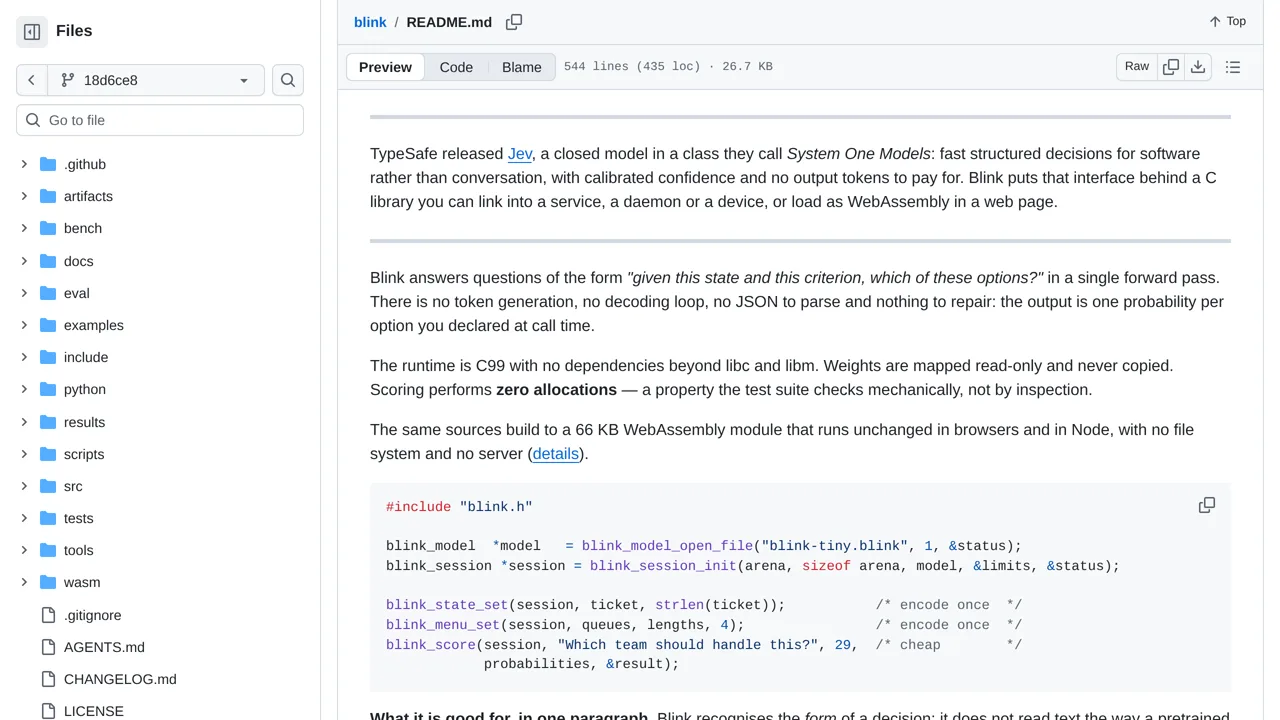Screen dimensions: 1280x720
Task: Expand the examples folder chevron
Action: tap(24, 325)
